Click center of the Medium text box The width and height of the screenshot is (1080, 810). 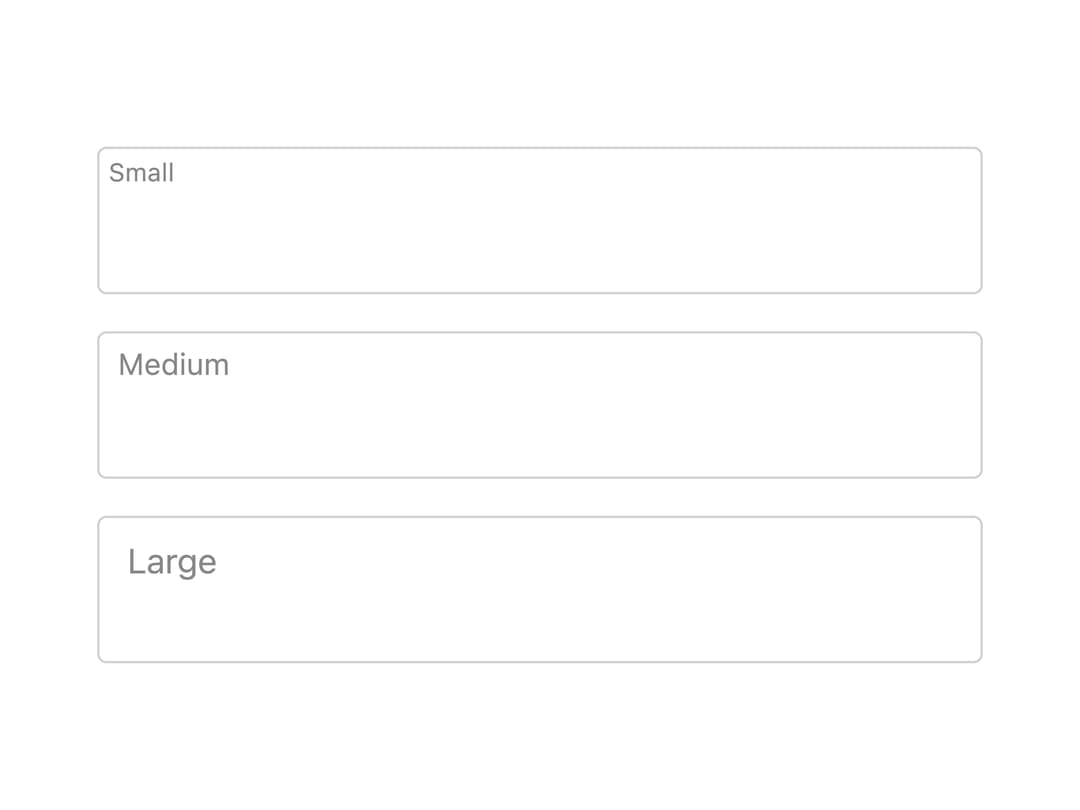[x=539, y=405]
